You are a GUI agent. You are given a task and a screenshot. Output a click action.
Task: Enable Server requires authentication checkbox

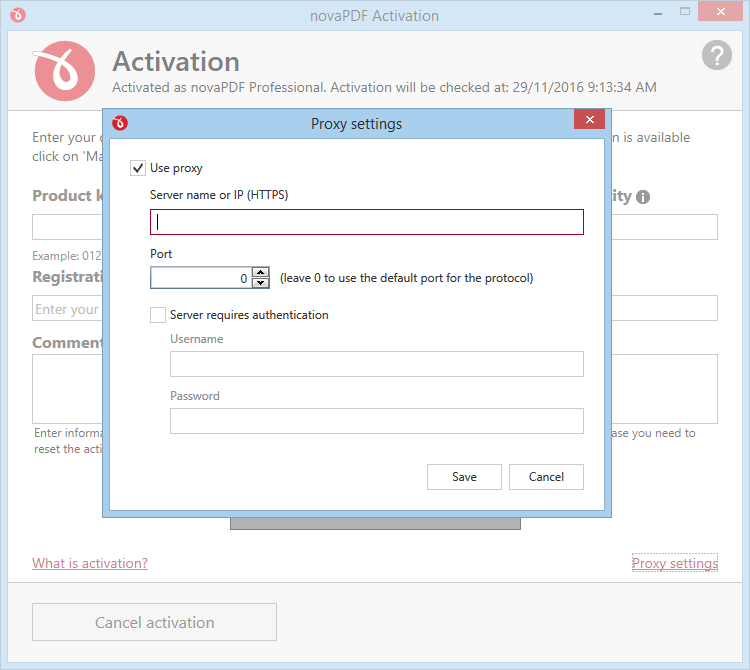click(x=158, y=315)
